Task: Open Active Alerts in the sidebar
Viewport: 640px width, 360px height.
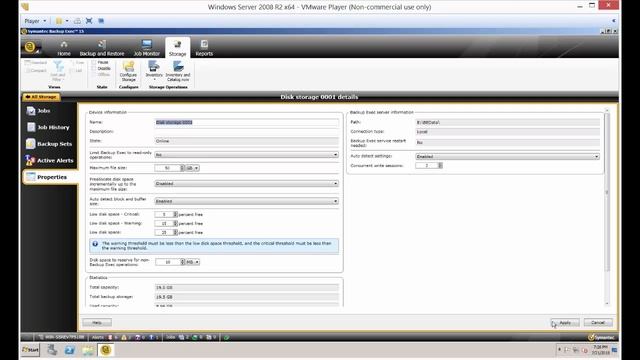Action: [49, 160]
